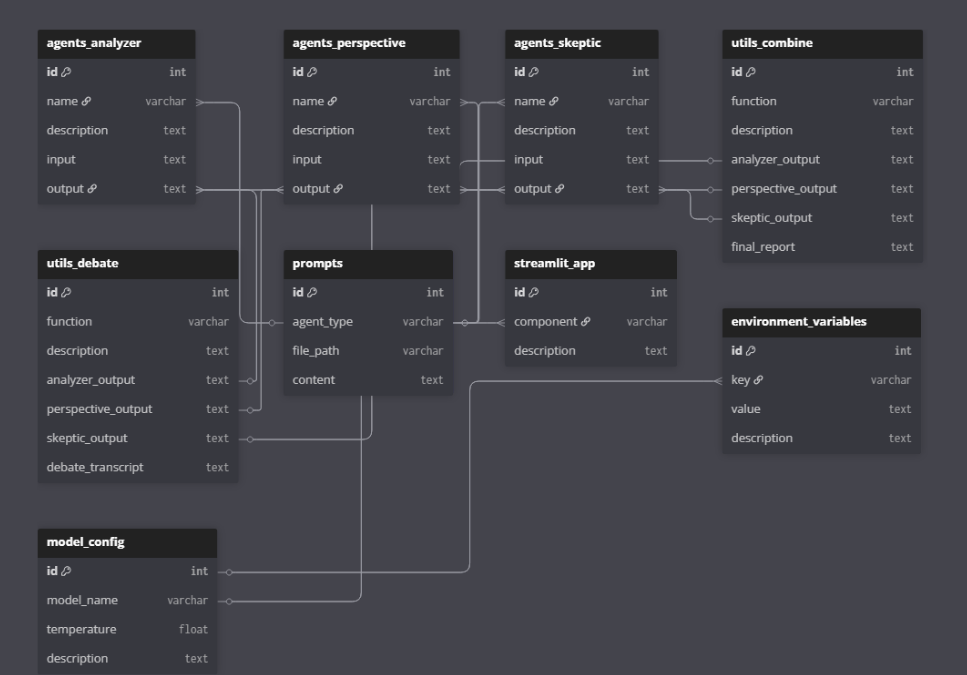
Task: Click the key icon next to utils_combine id
Action: click(751, 72)
